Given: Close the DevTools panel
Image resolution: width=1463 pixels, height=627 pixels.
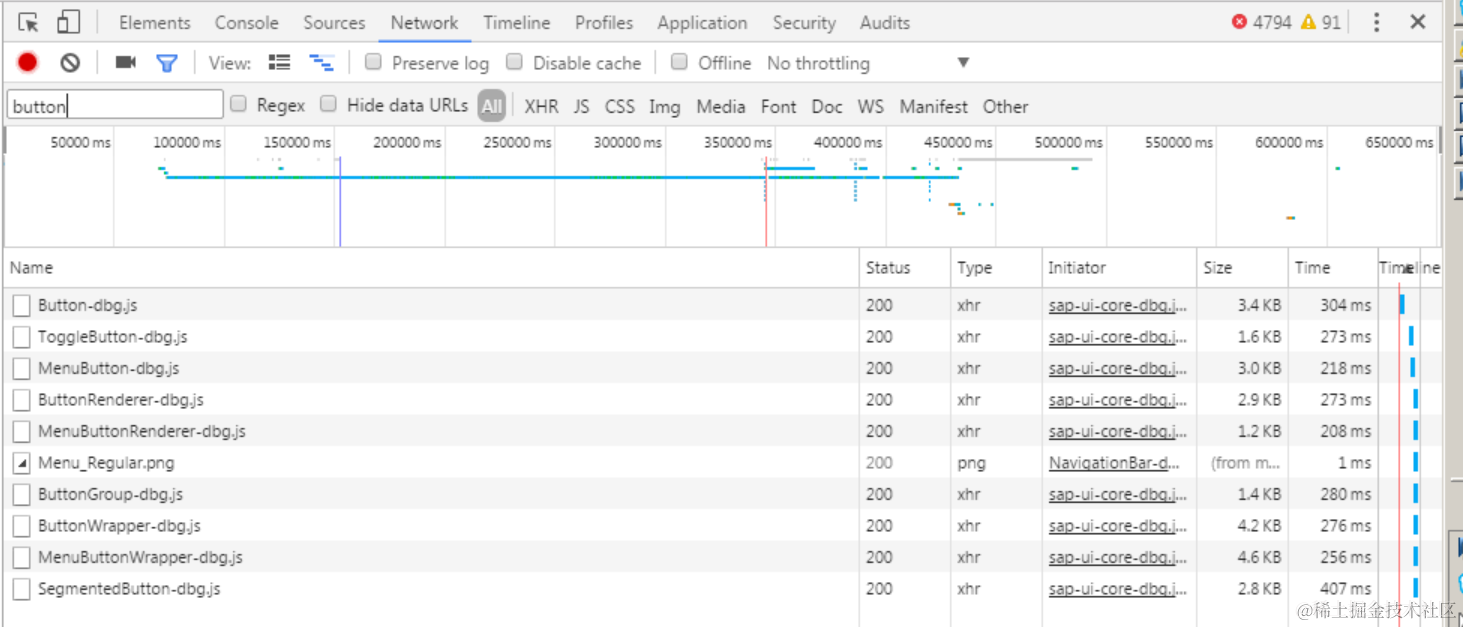Looking at the screenshot, I should [1418, 22].
